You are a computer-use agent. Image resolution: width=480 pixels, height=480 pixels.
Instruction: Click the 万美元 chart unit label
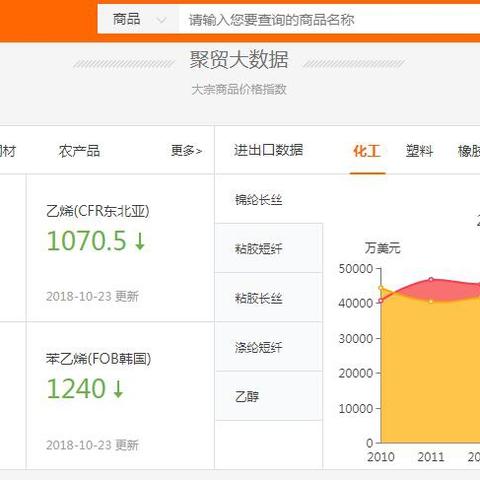click(382, 248)
